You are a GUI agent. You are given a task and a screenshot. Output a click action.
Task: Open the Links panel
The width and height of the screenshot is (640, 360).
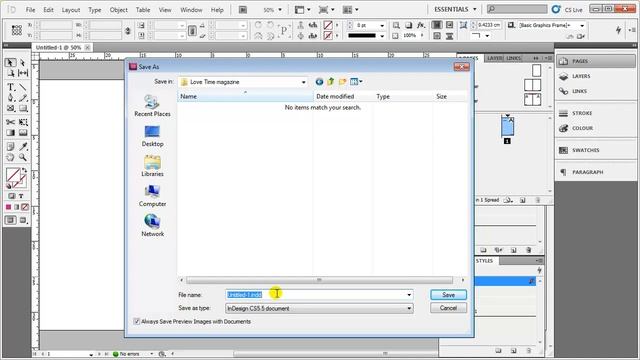click(x=595, y=91)
